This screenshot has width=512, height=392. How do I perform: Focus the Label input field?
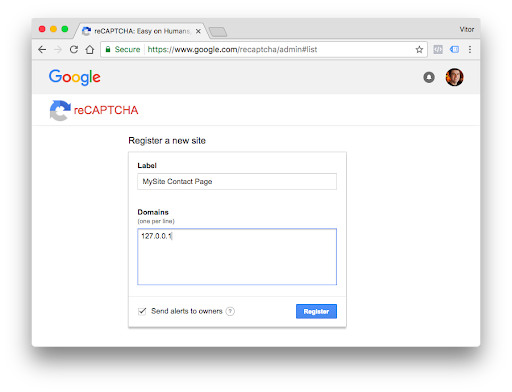point(237,181)
